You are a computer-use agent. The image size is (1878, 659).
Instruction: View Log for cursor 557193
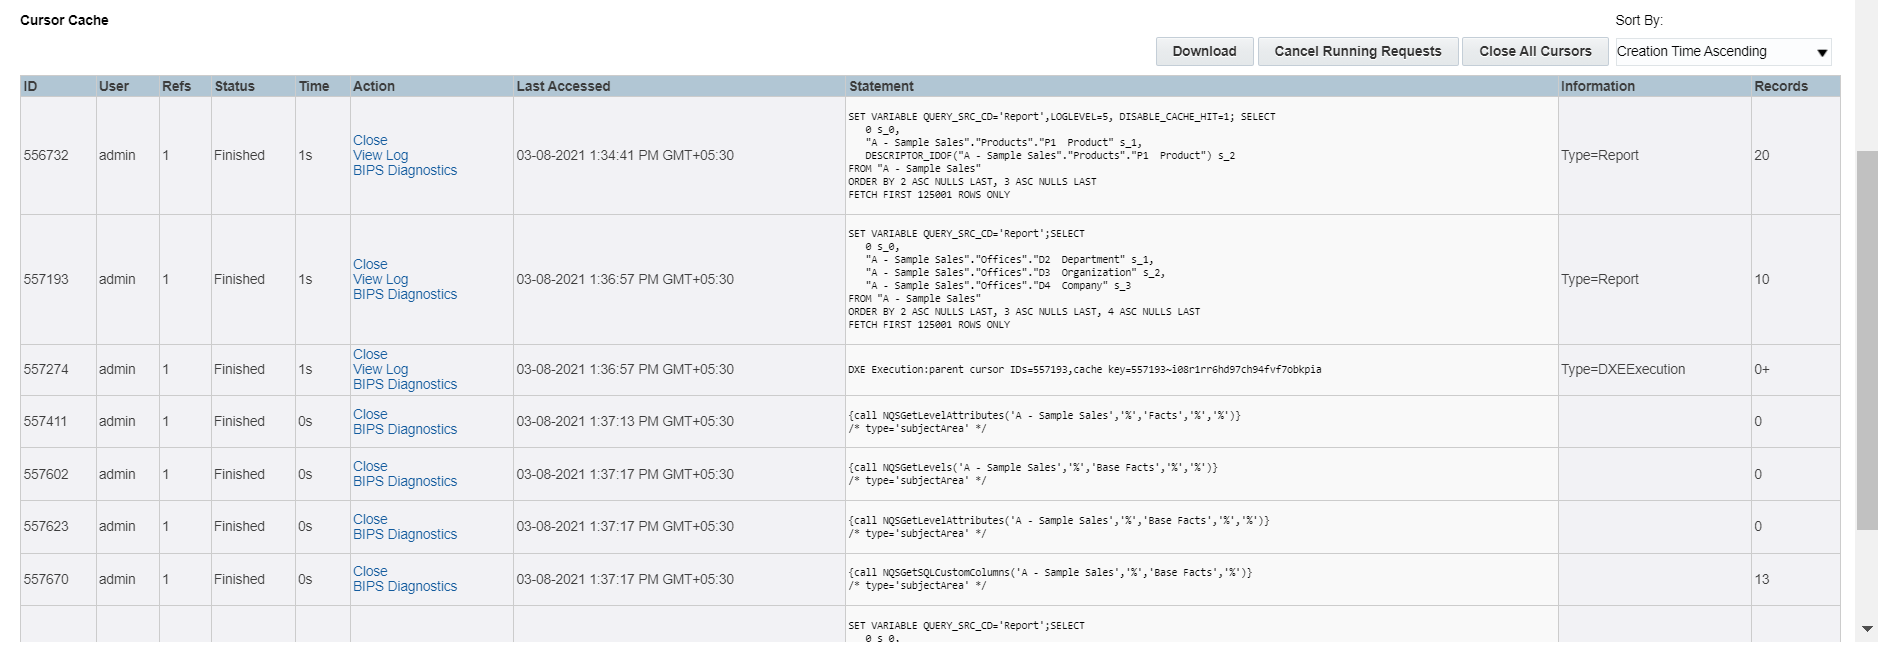pos(380,279)
